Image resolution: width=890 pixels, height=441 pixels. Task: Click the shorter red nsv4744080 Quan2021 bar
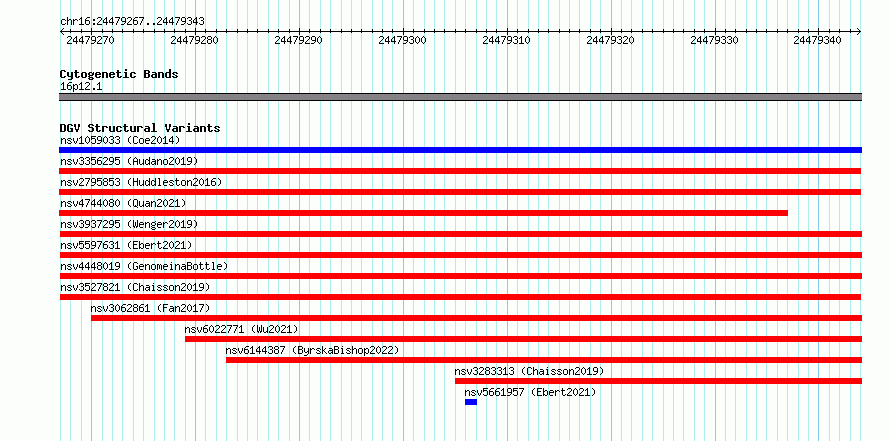[423, 213]
